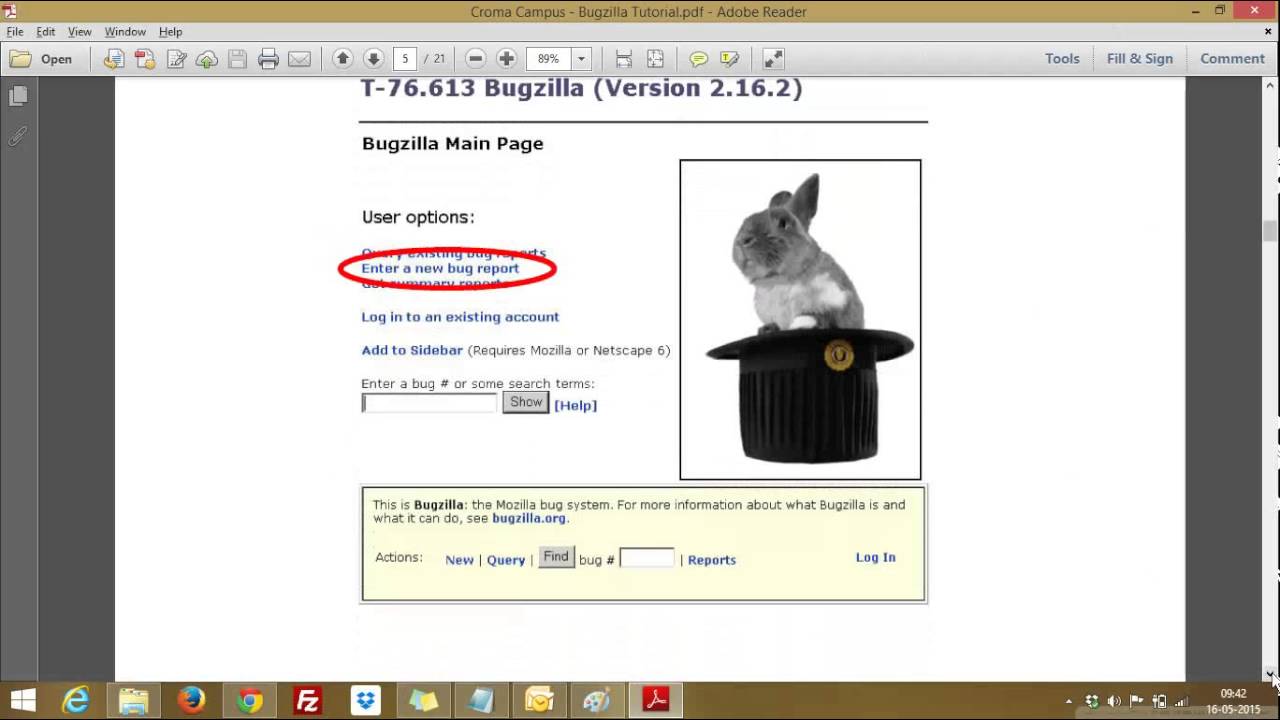Viewport: 1280px width, 720px height.
Task: Click the rabbit in hat image
Action: pos(800,320)
